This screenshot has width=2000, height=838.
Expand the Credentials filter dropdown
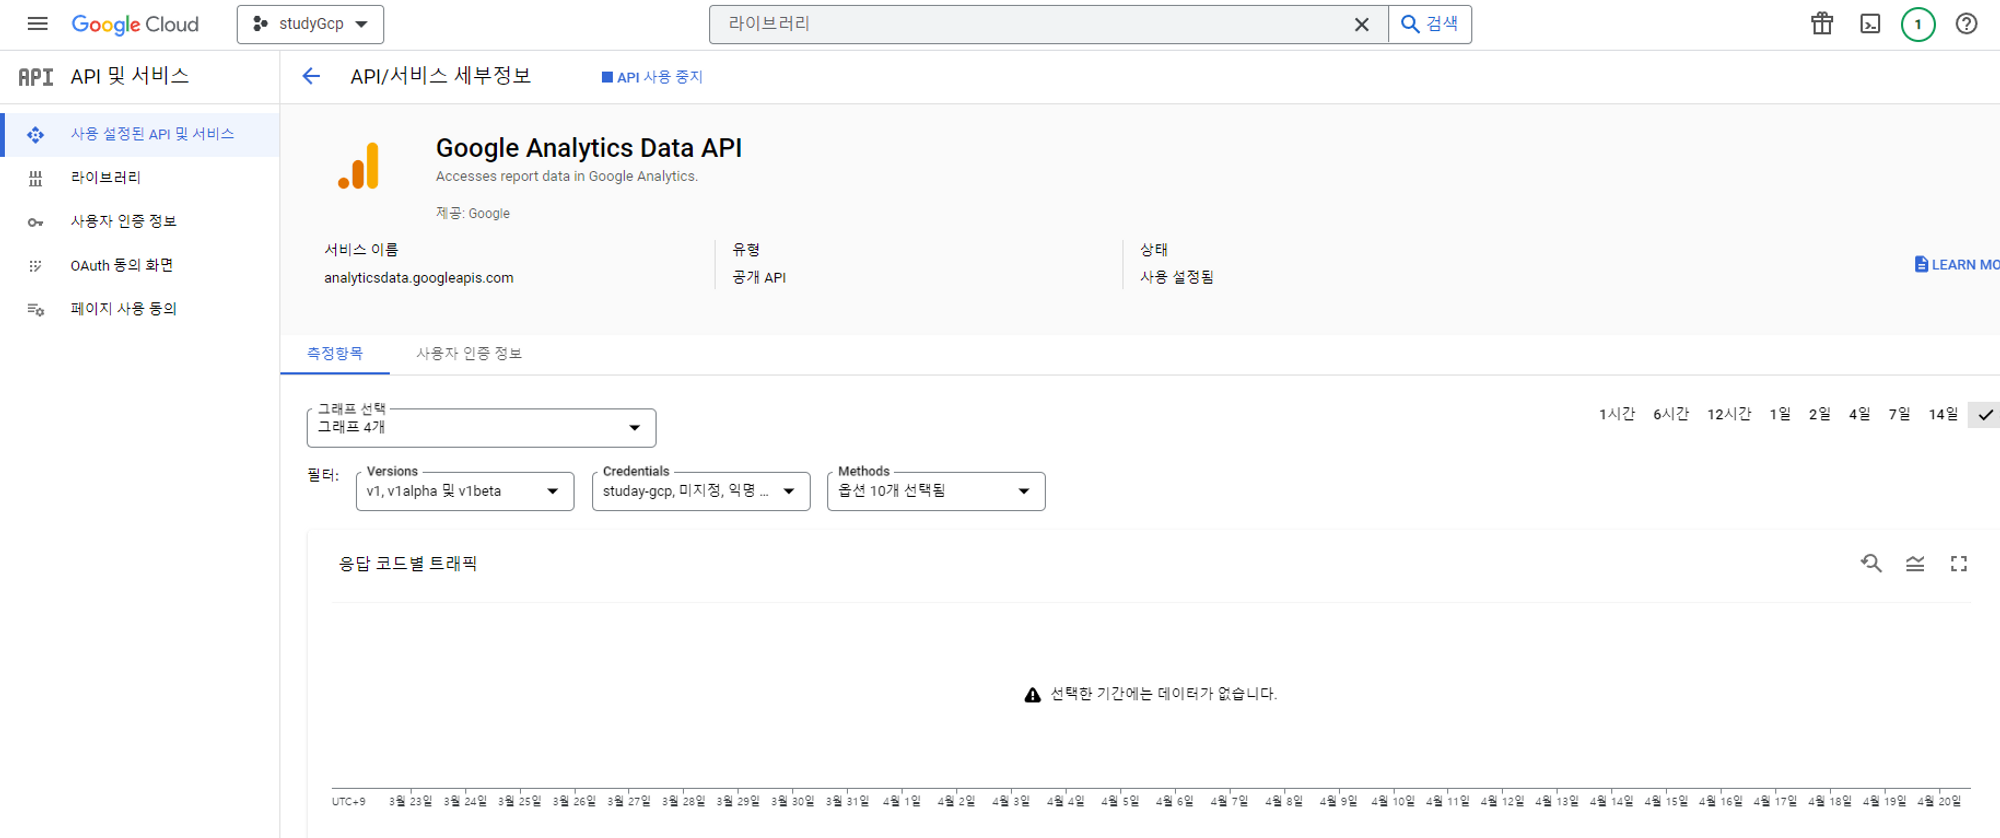701,491
